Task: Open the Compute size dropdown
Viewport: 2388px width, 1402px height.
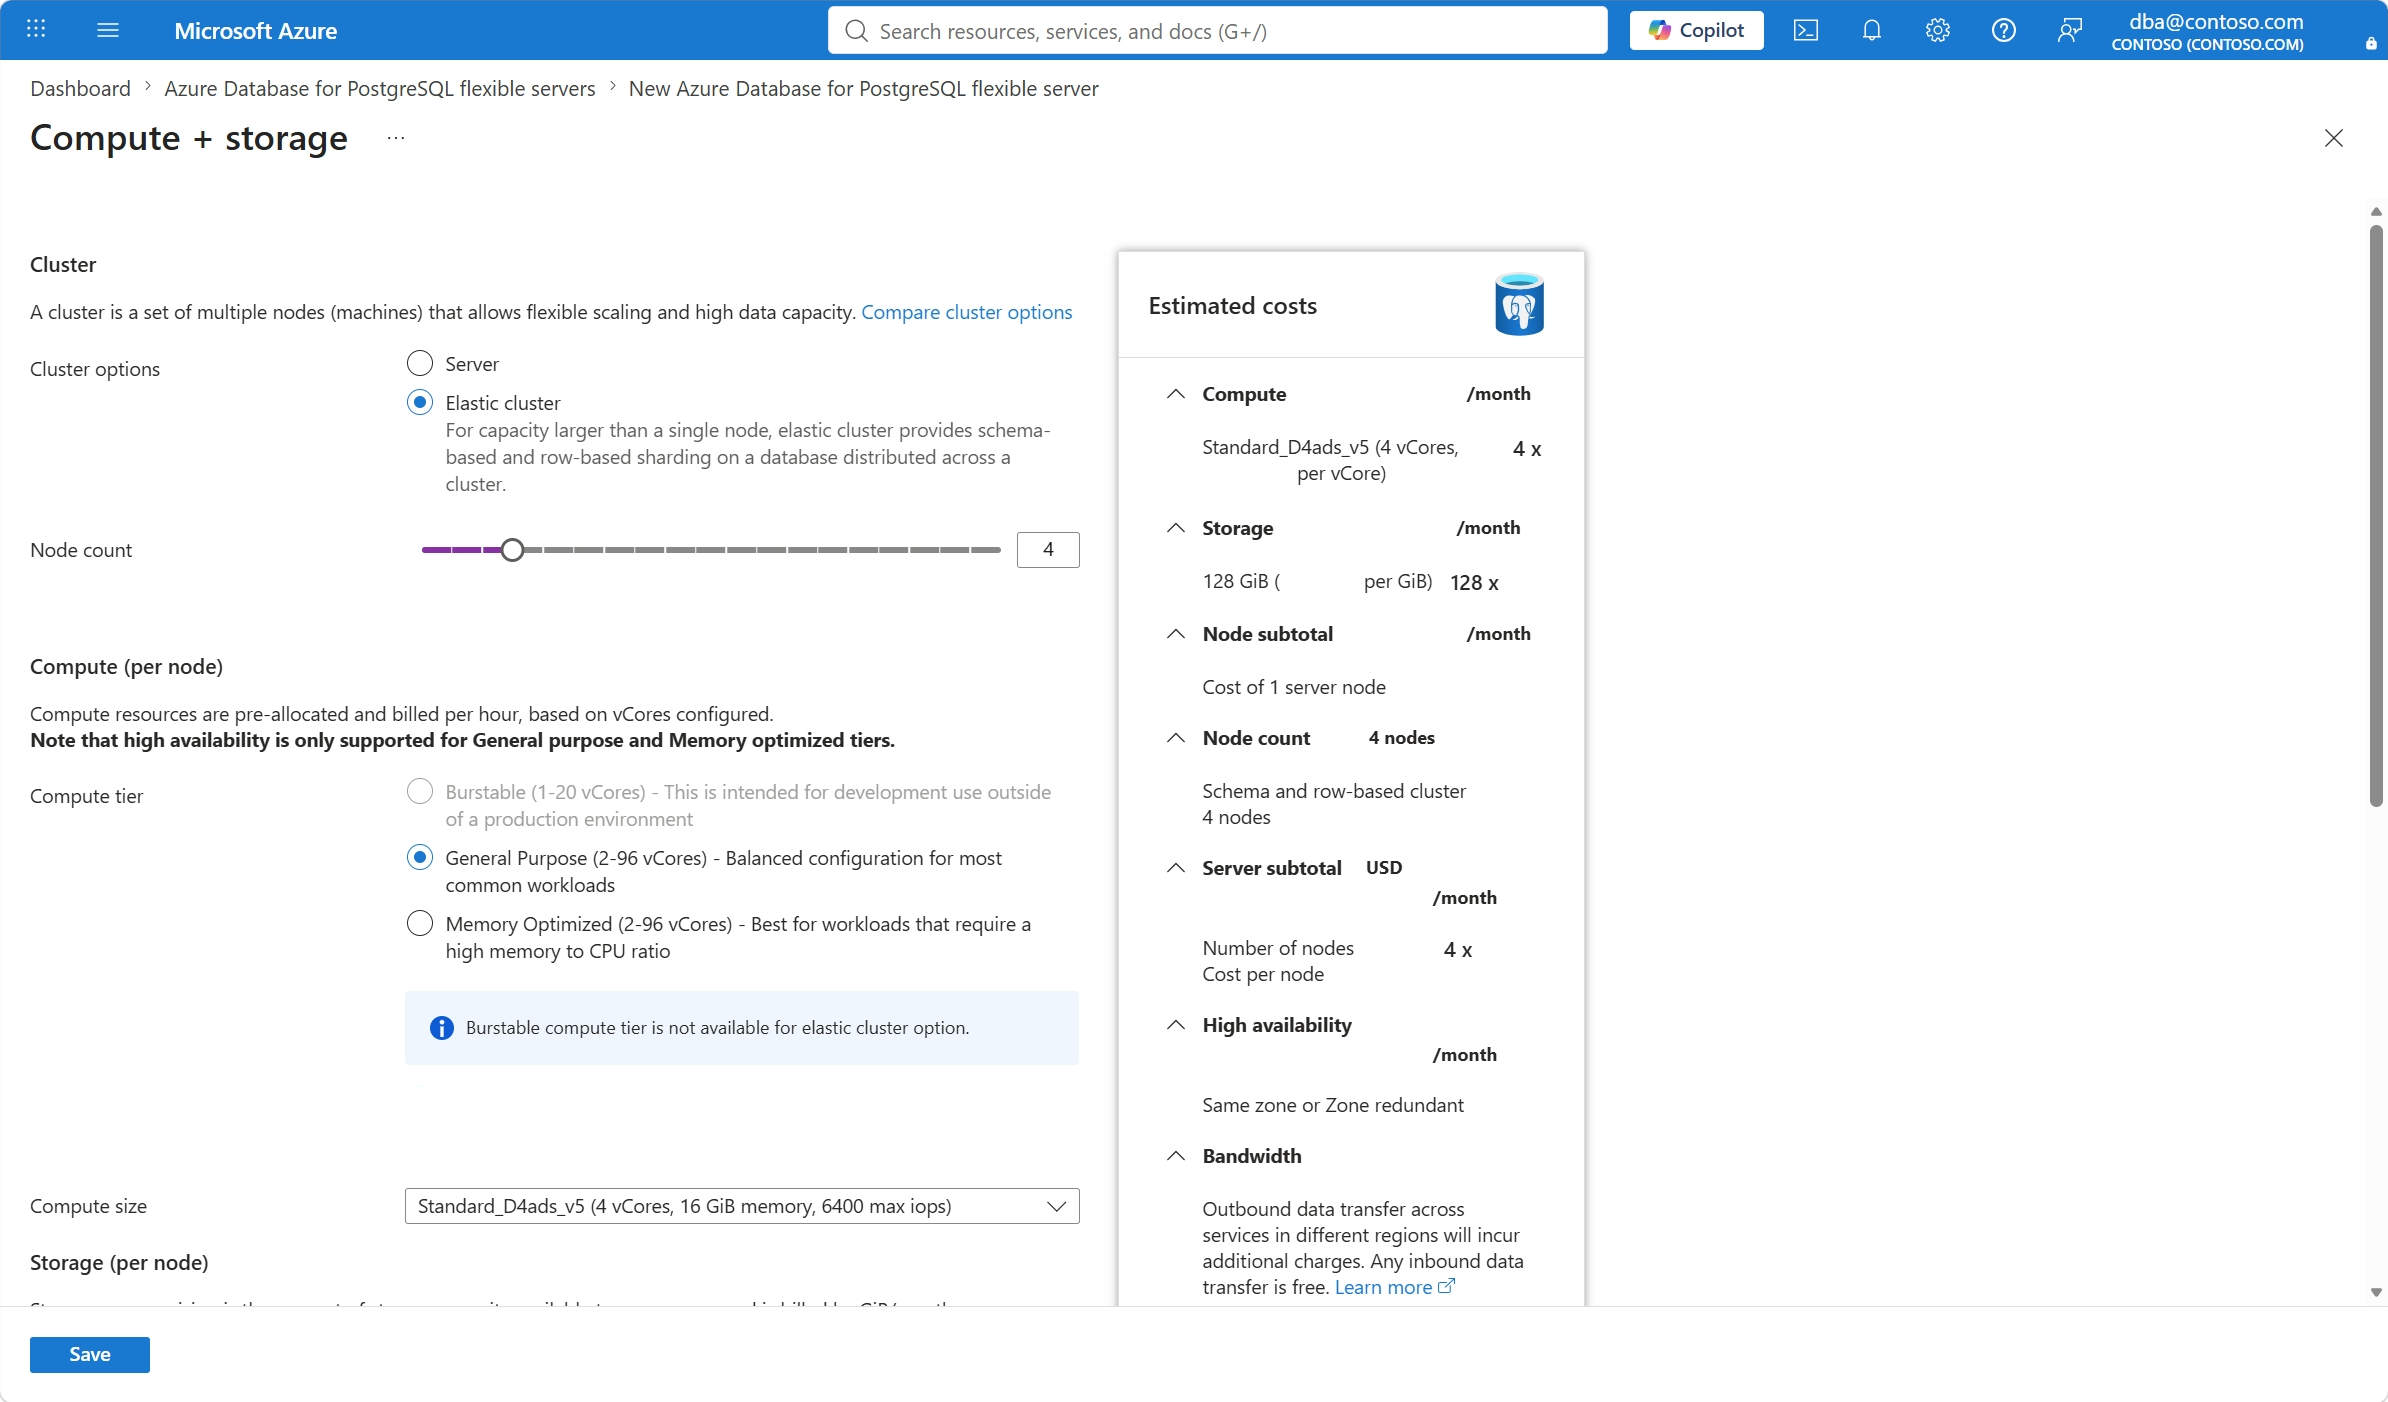Action: coord(742,1206)
